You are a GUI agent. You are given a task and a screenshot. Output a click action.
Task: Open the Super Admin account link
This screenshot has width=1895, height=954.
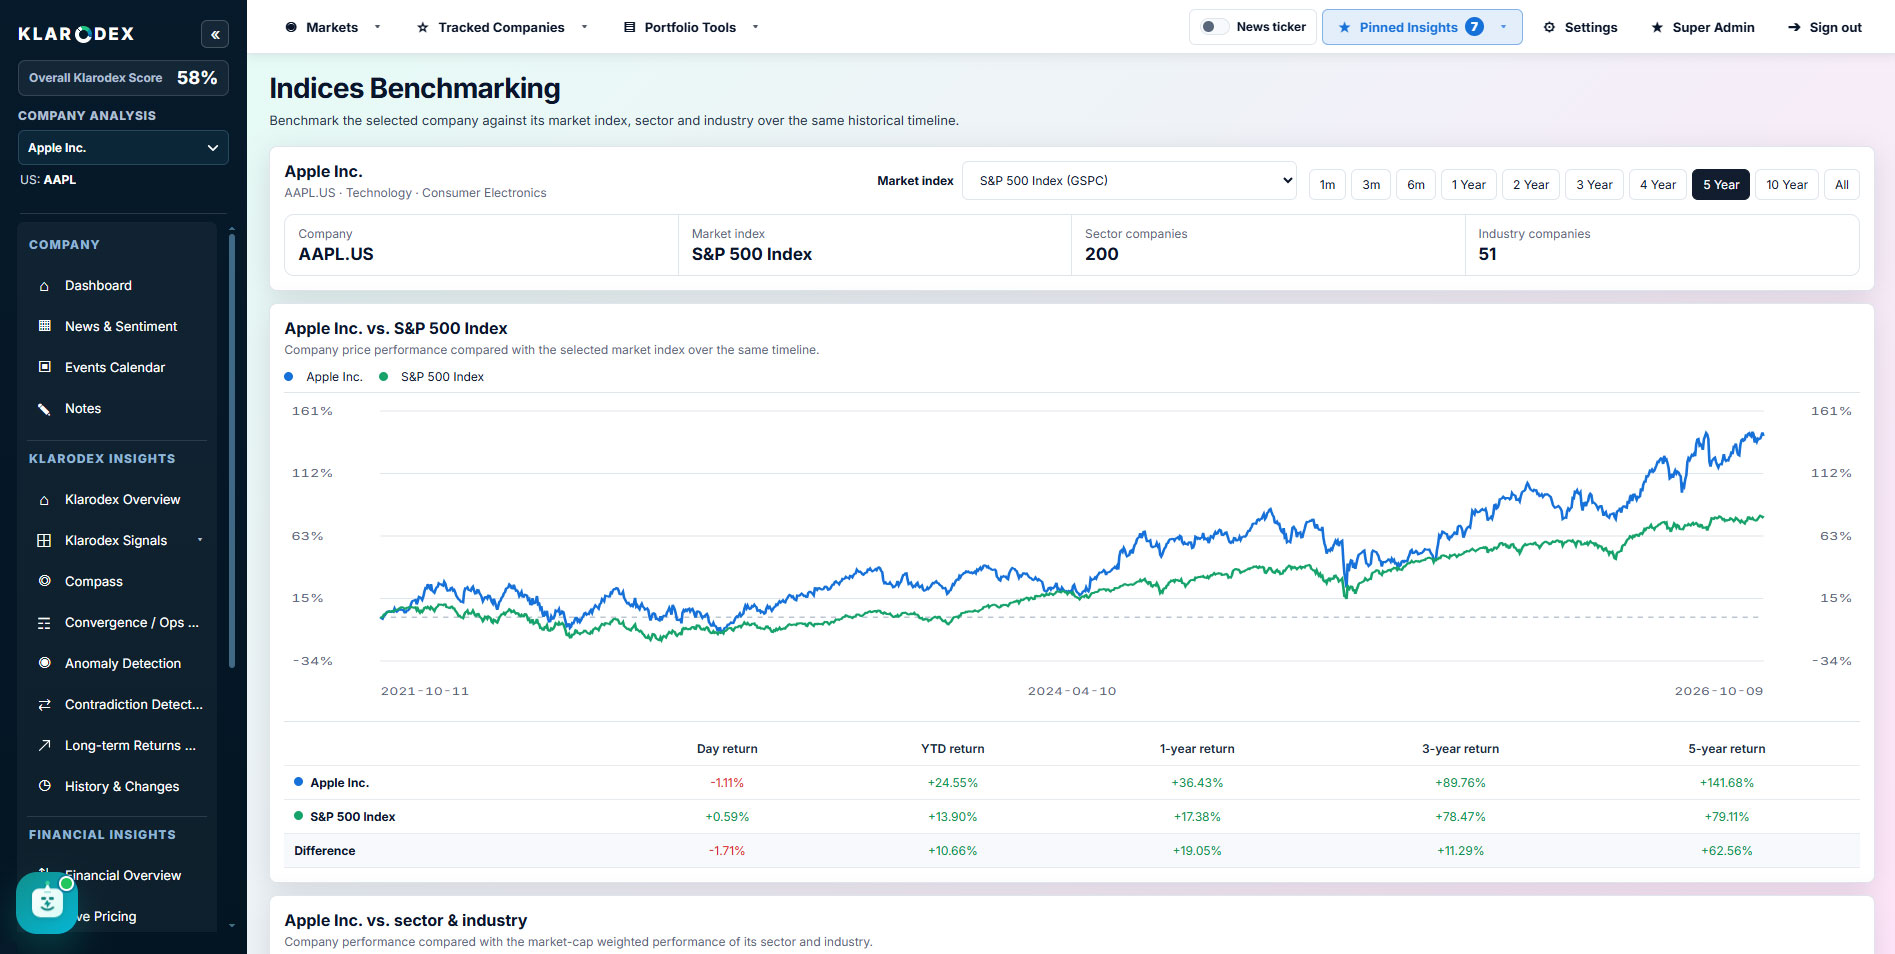click(x=1703, y=27)
